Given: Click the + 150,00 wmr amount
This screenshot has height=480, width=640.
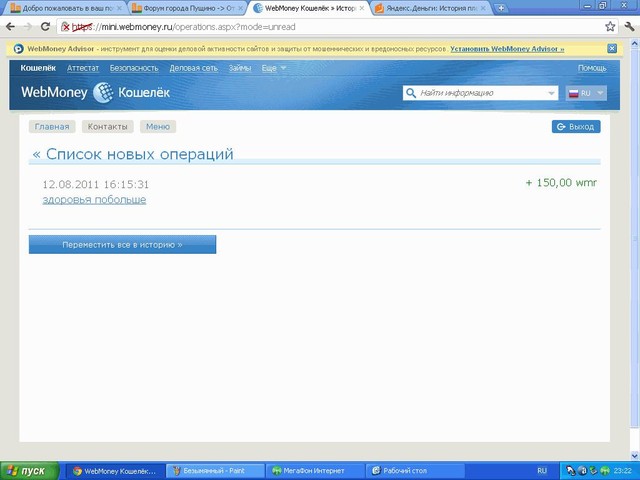Looking at the screenshot, I should click(x=561, y=182).
